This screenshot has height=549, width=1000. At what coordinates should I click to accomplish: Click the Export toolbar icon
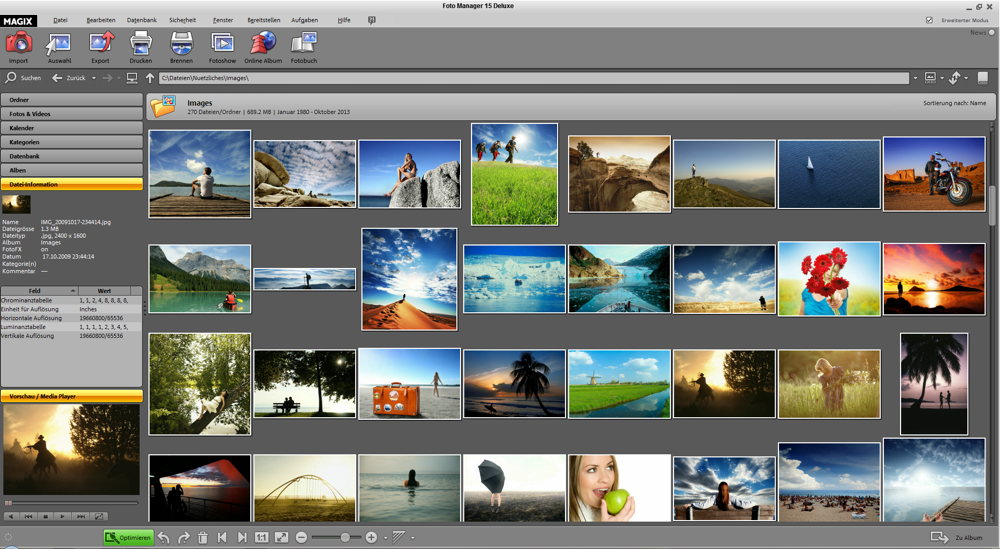point(101,43)
